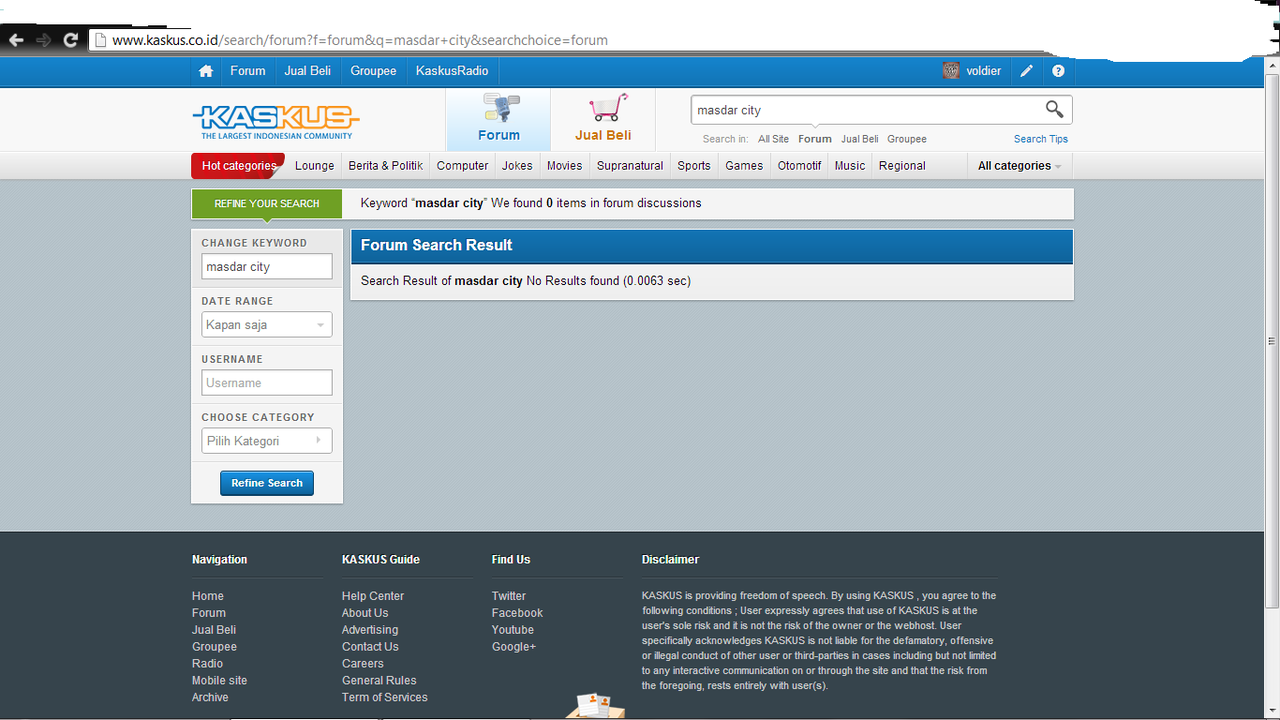
Task: Click the Refine Your Search header
Action: click(266, 203)
